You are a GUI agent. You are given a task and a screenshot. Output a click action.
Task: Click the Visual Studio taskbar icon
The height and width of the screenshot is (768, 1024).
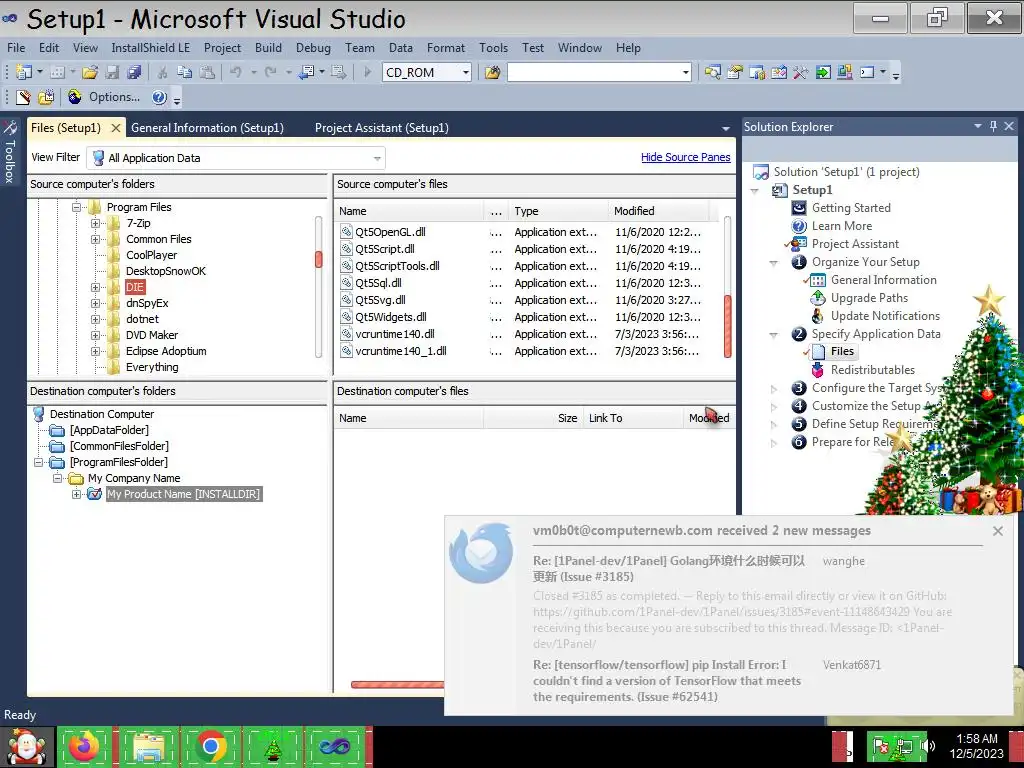click(334, 746)
